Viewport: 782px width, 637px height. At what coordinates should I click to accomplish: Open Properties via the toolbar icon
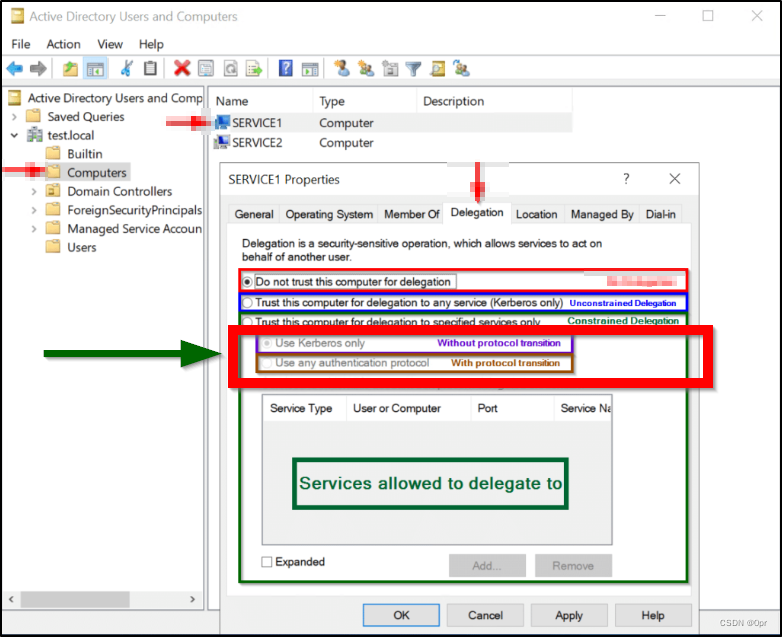coord(206,68)
